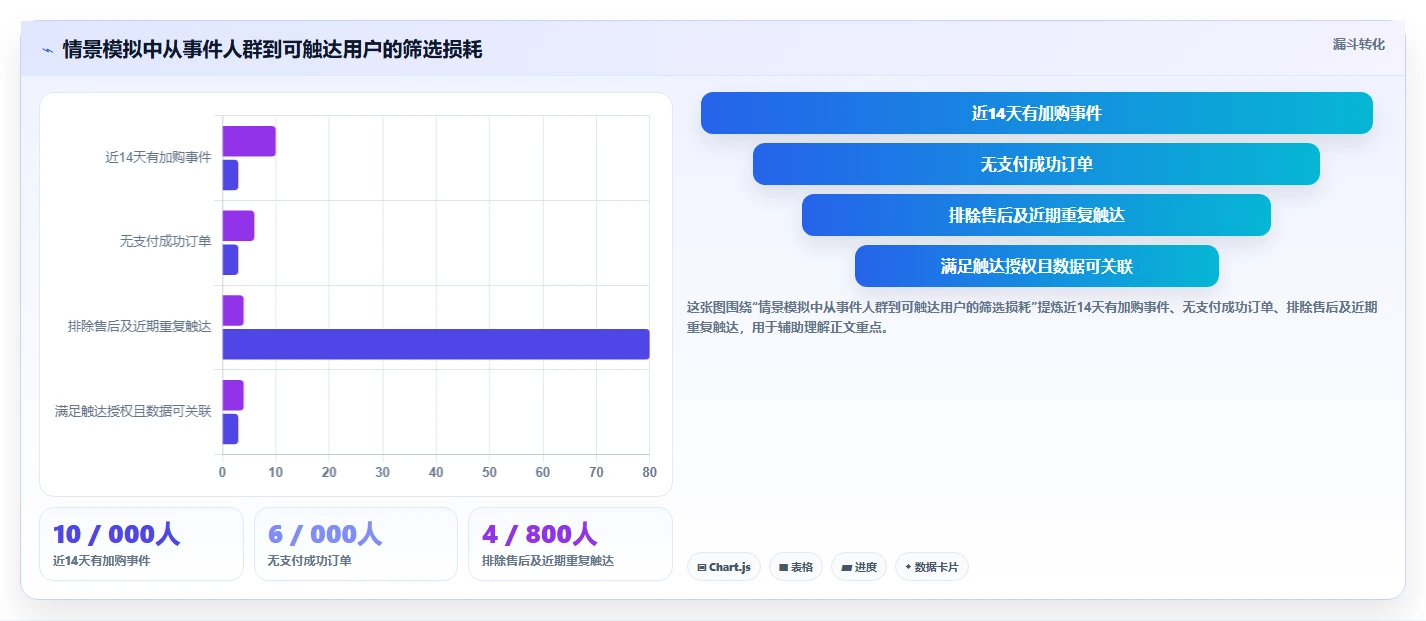Select the 无支付成功订单 funnel stage bar

tap(1036, 164)
